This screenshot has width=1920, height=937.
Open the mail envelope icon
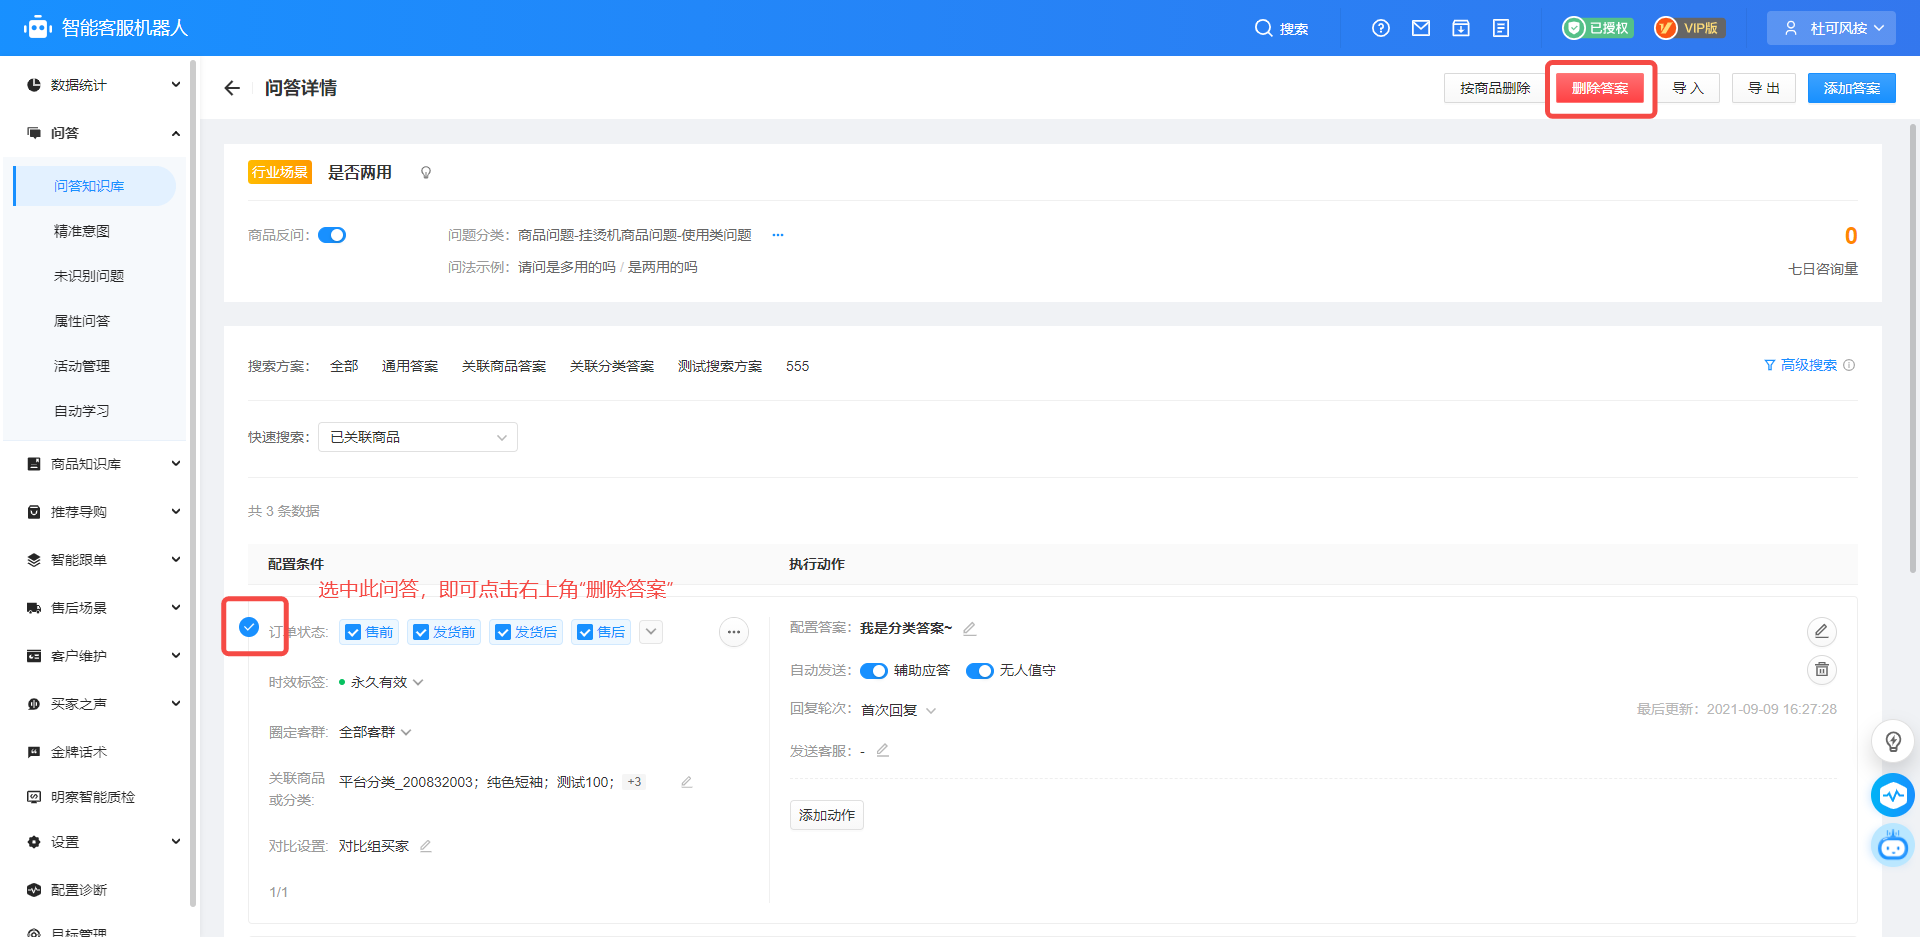[1421, 28]
